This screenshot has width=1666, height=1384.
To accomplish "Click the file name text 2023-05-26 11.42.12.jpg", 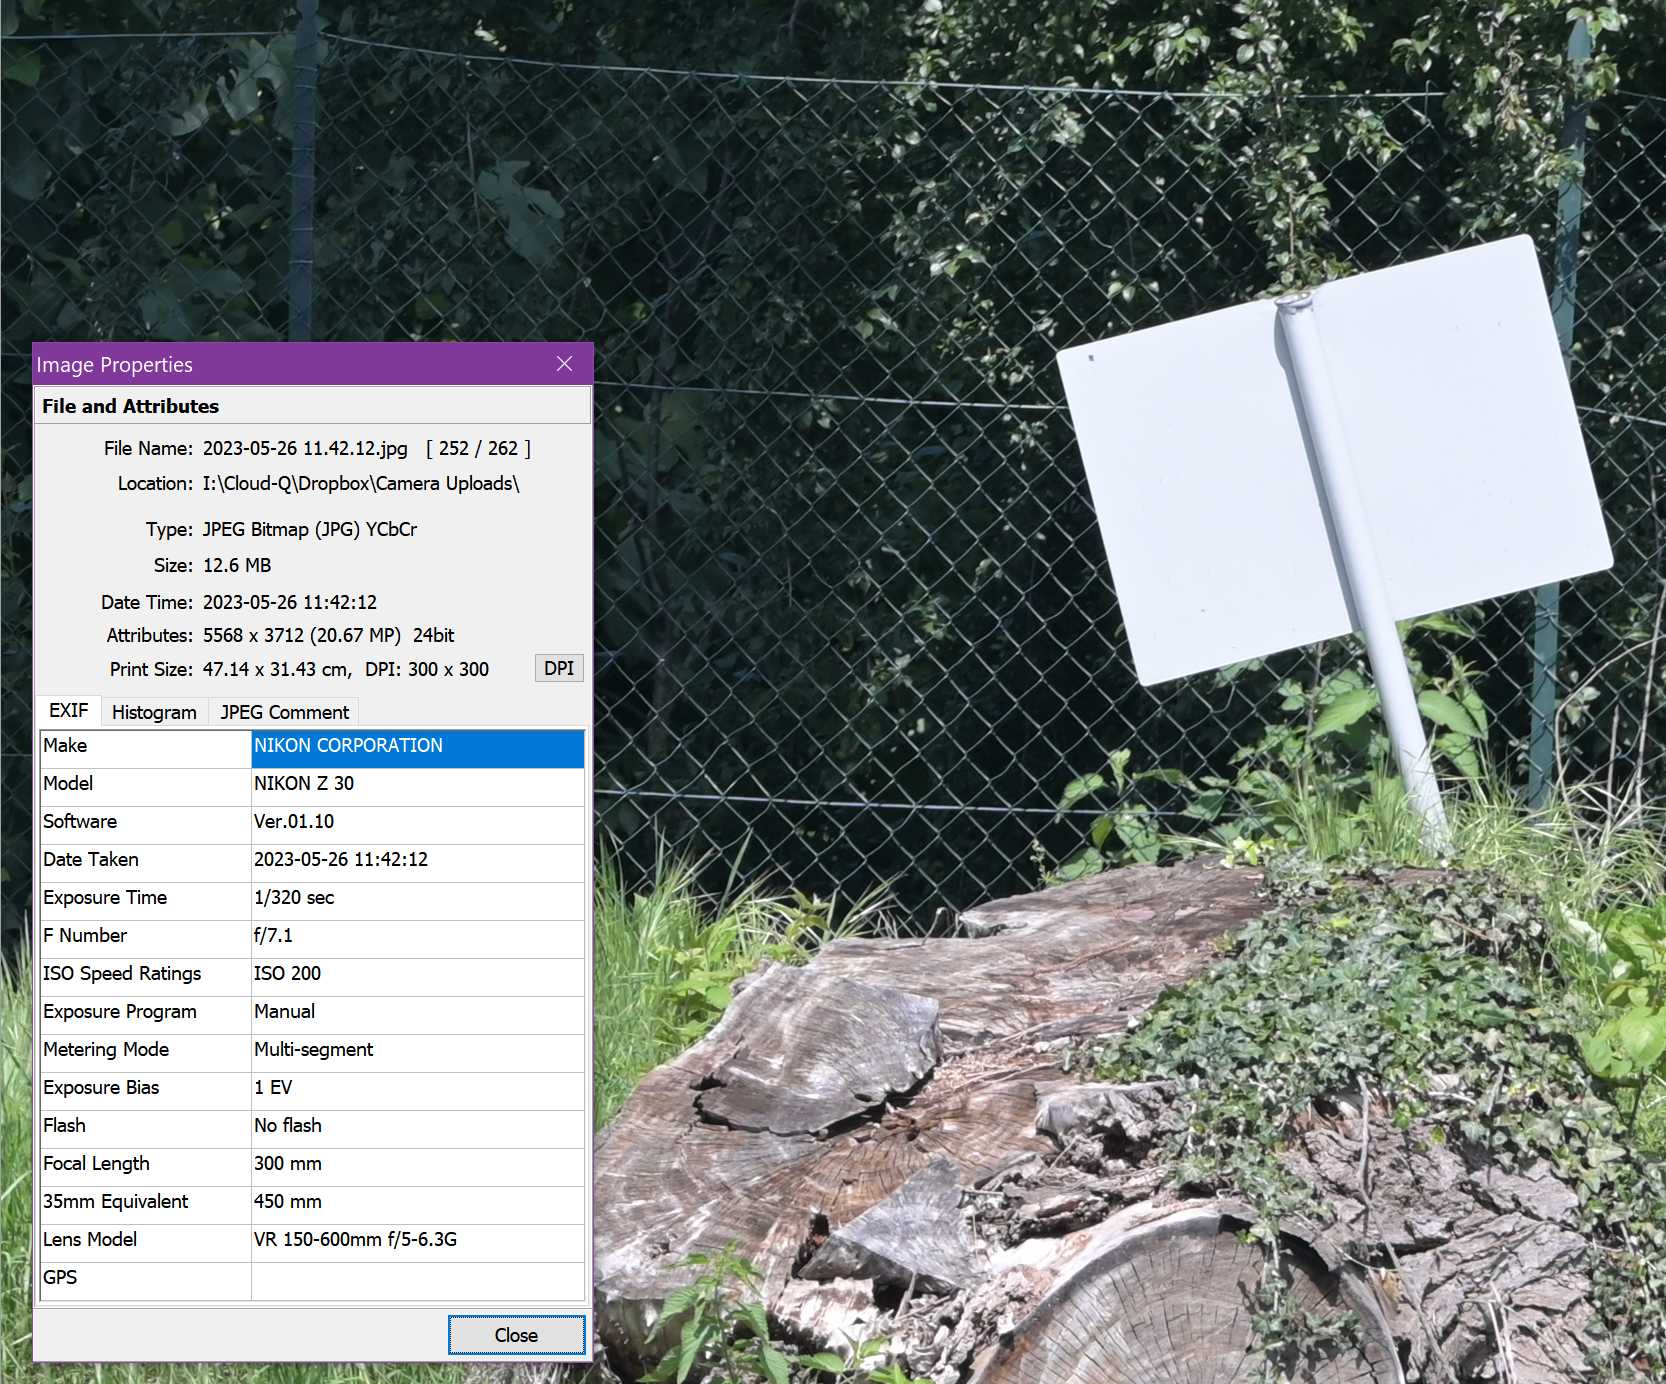I will click(305, 449).
